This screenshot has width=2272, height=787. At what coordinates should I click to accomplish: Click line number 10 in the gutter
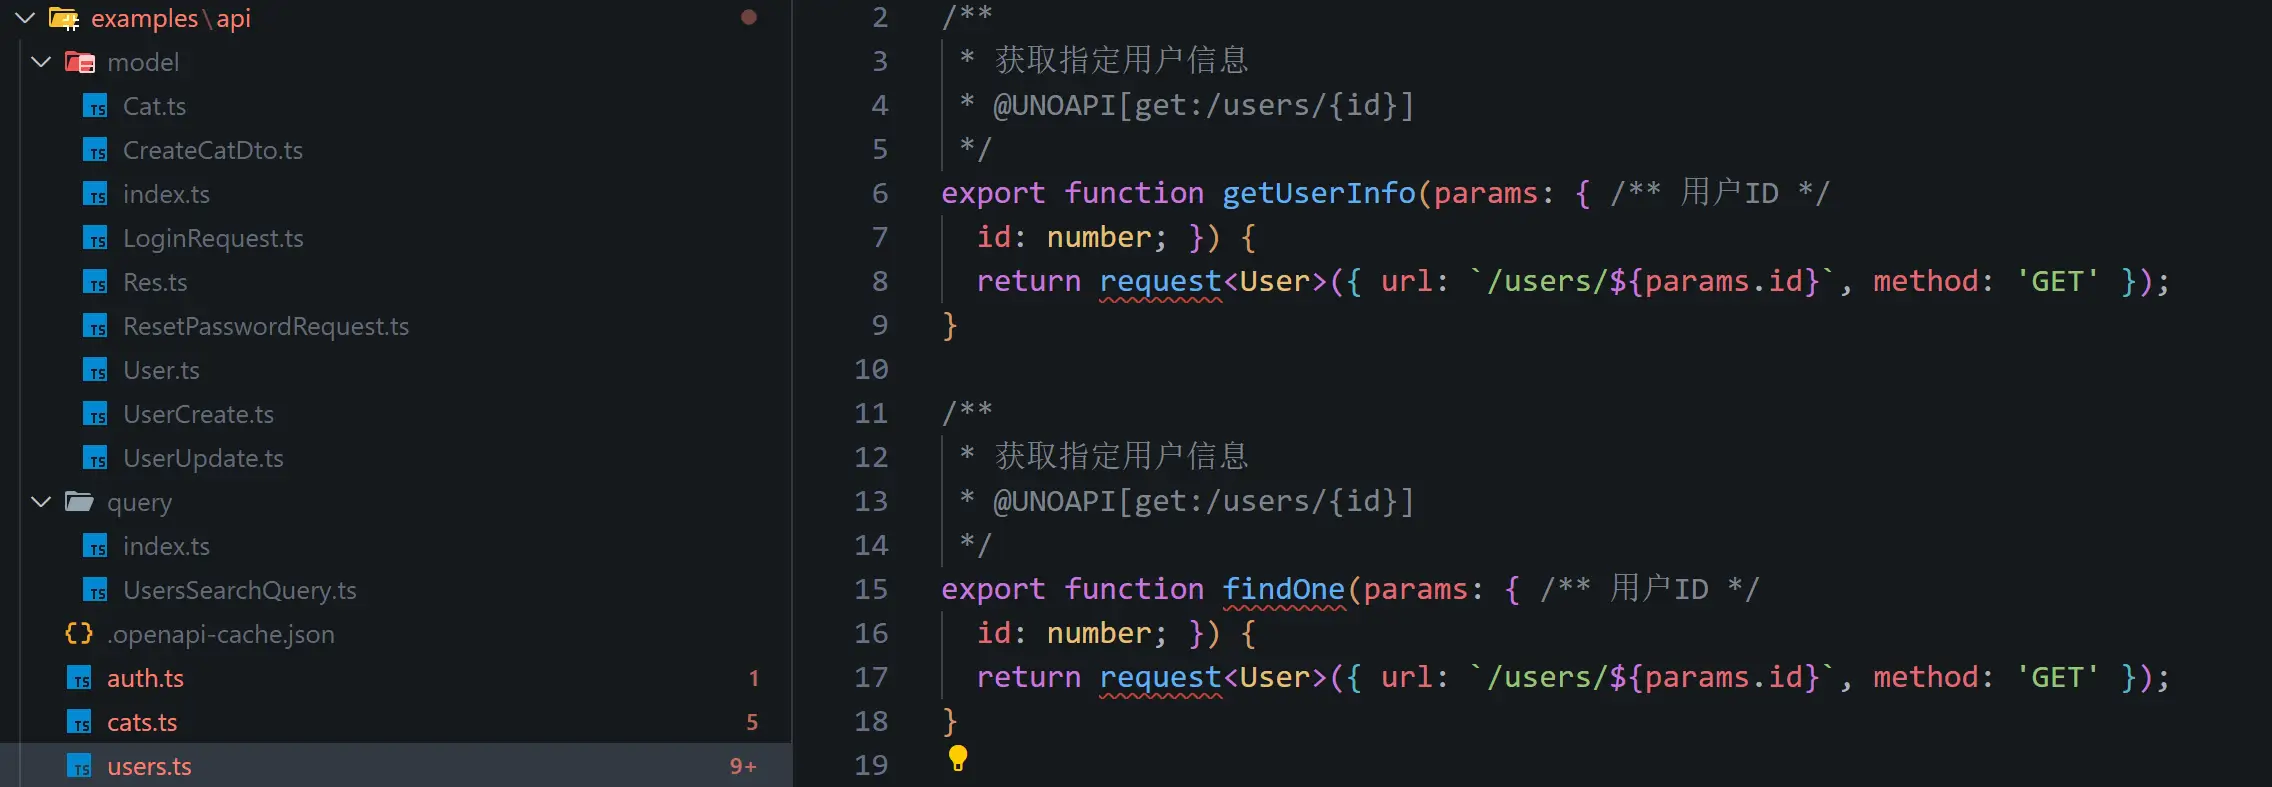click(870, 370)
